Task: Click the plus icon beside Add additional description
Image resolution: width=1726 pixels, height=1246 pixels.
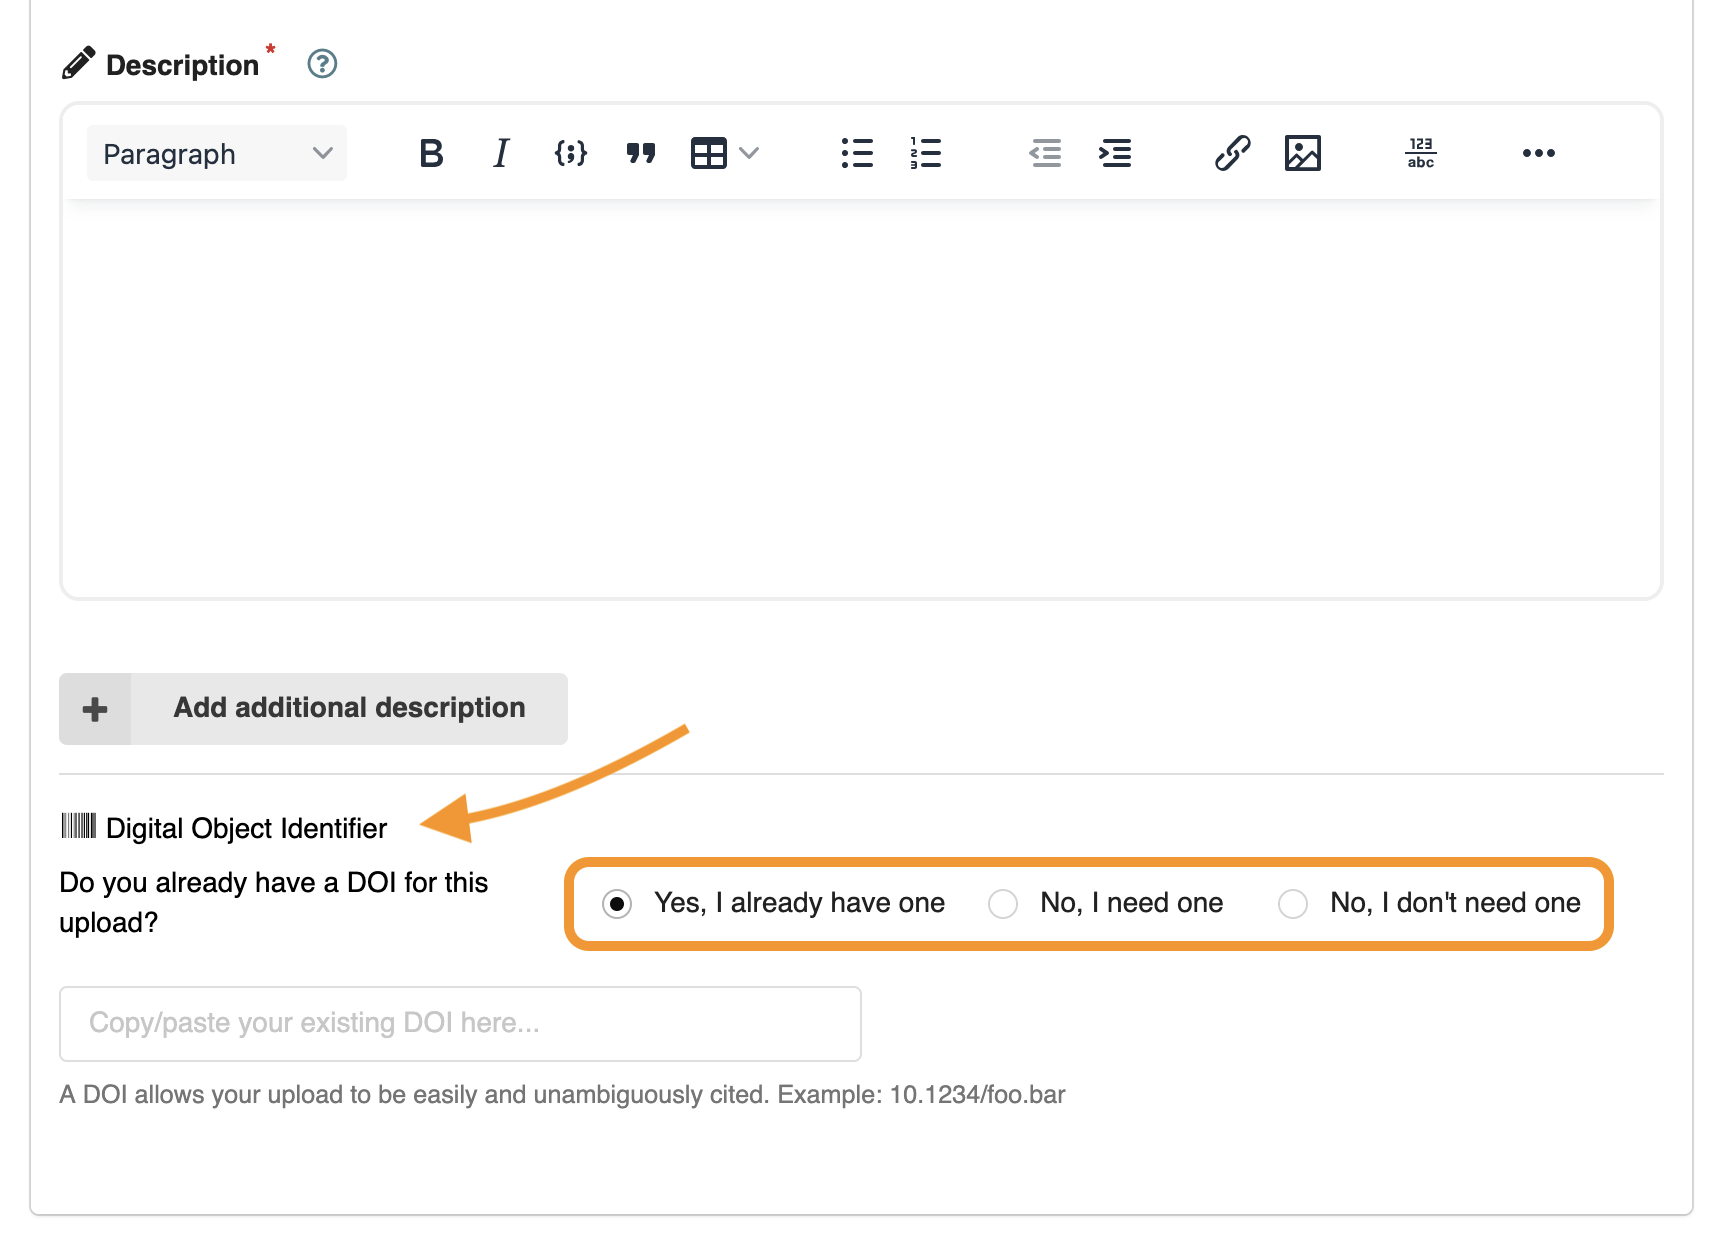Action: pyautogui.click(x=95, y=709)
